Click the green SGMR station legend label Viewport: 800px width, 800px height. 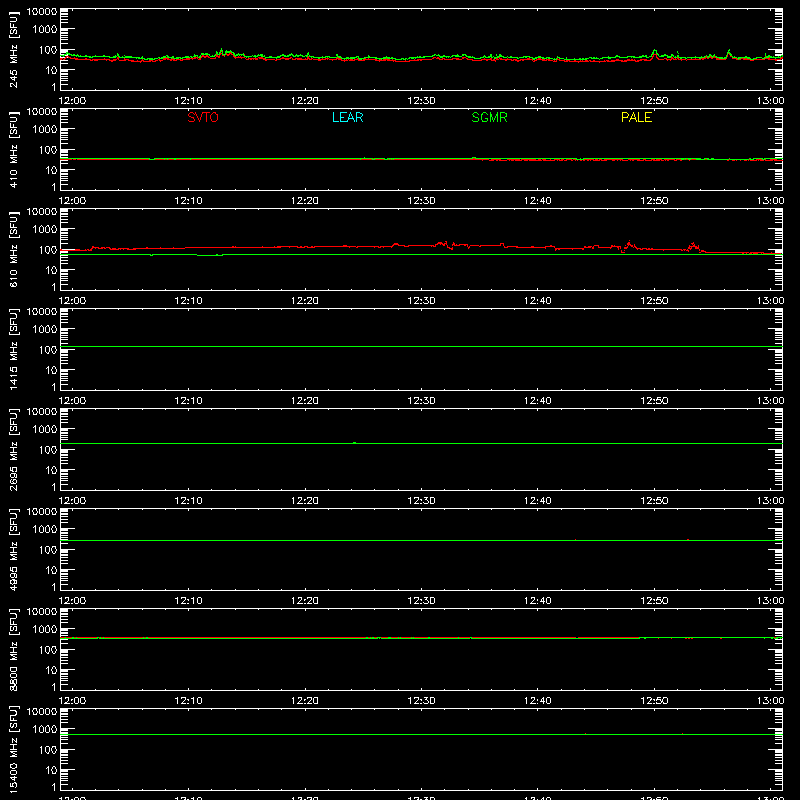[x=489, y=117]
